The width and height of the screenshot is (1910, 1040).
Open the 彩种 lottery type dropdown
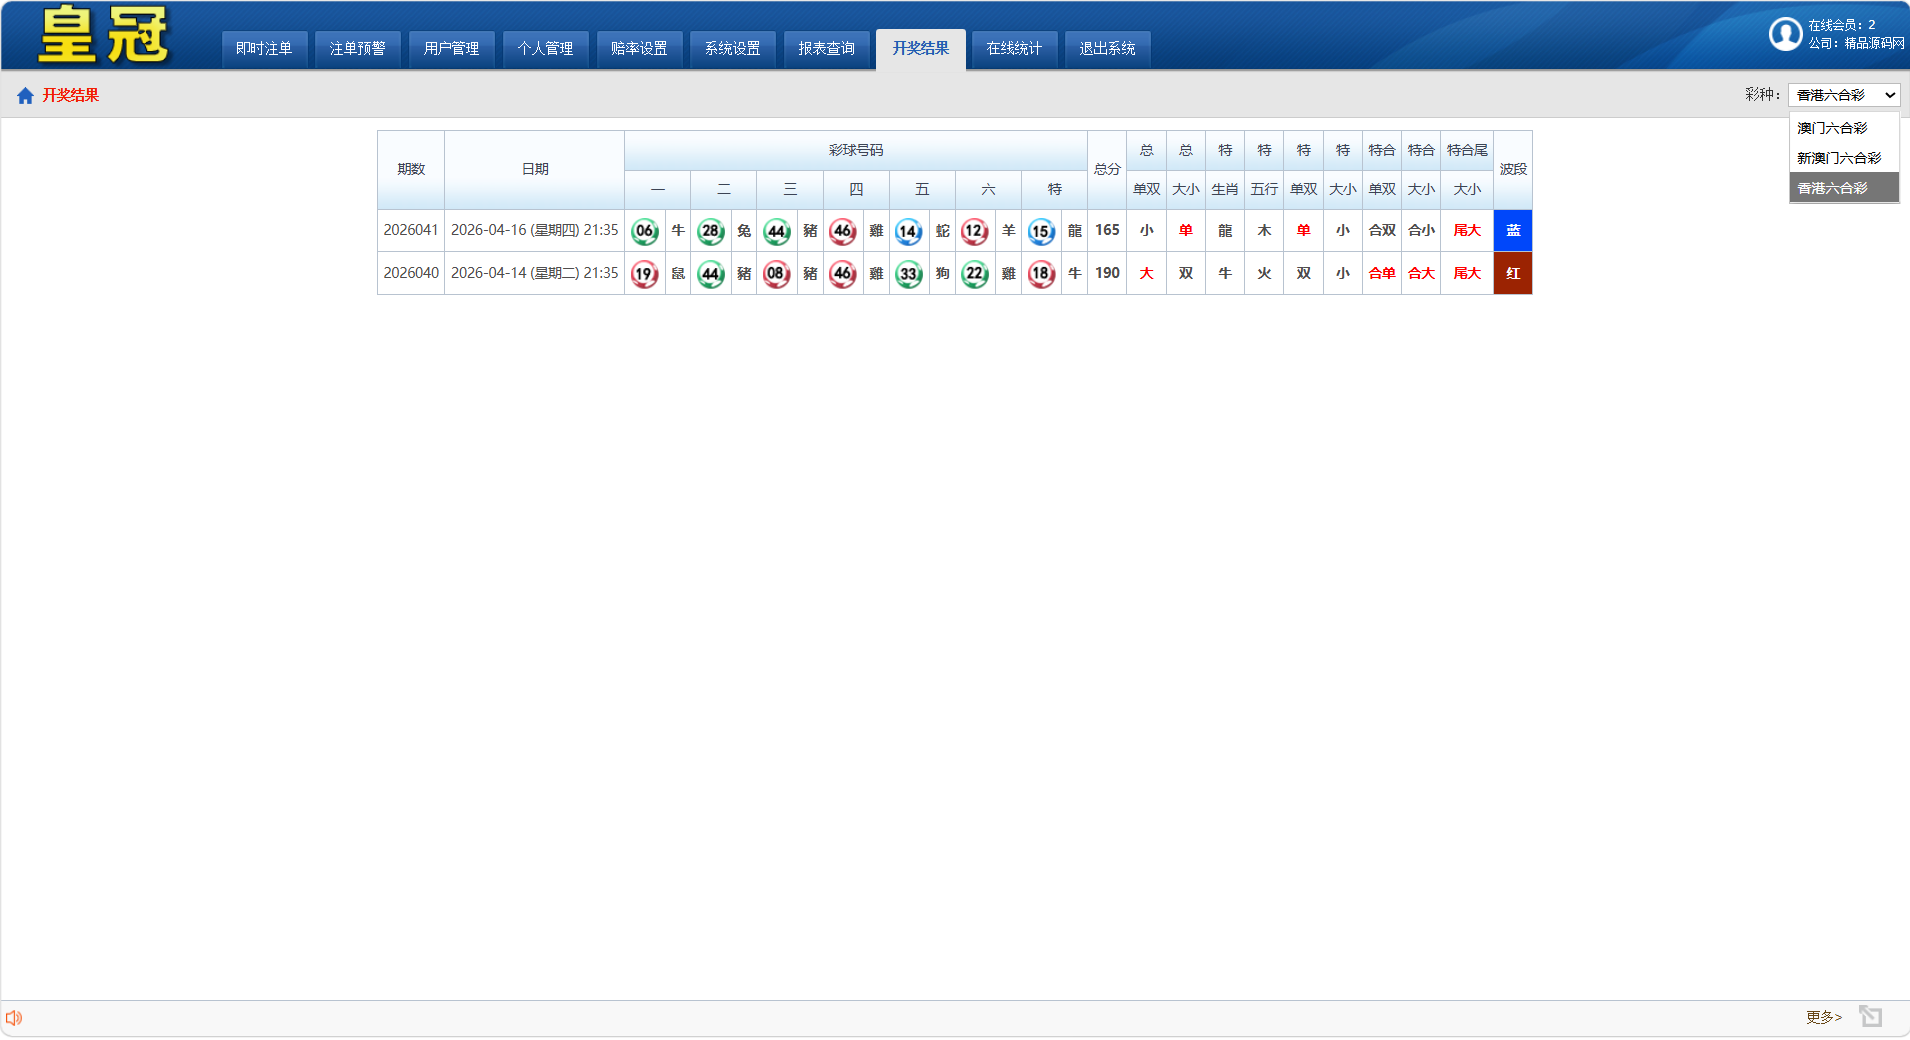(x=1844, y=95)
